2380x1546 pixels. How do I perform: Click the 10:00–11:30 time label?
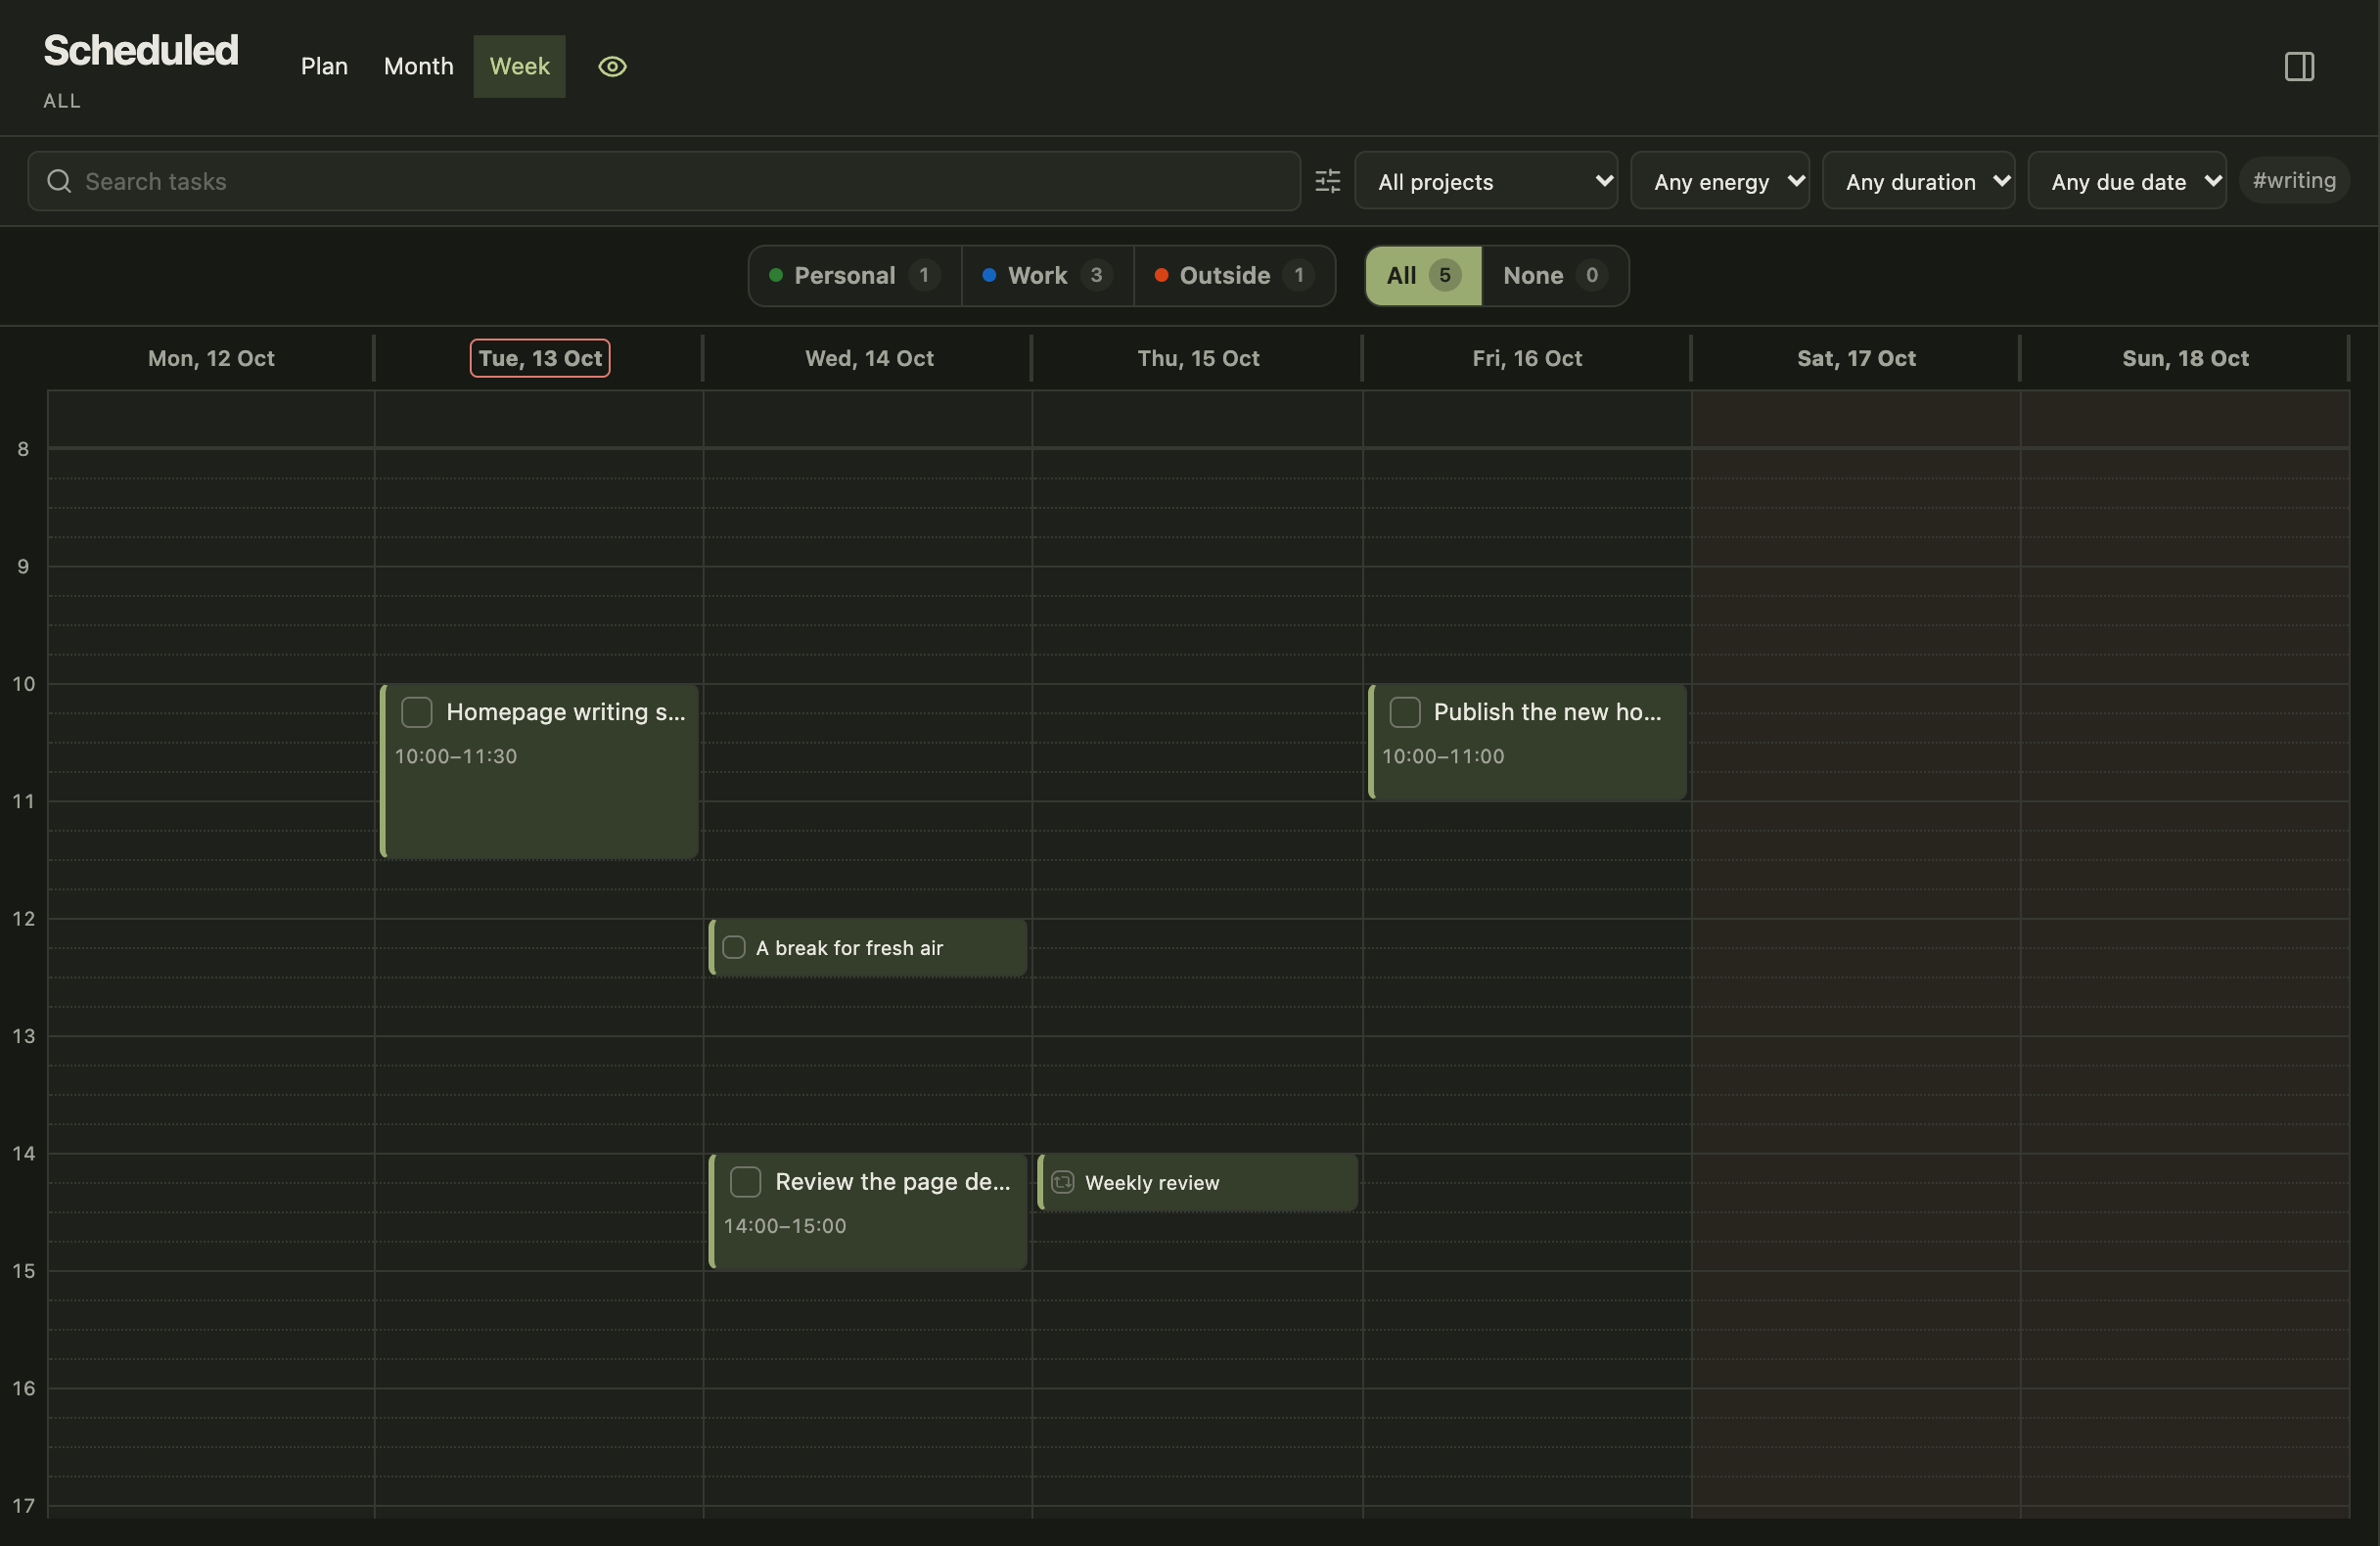tap(456, 756)
